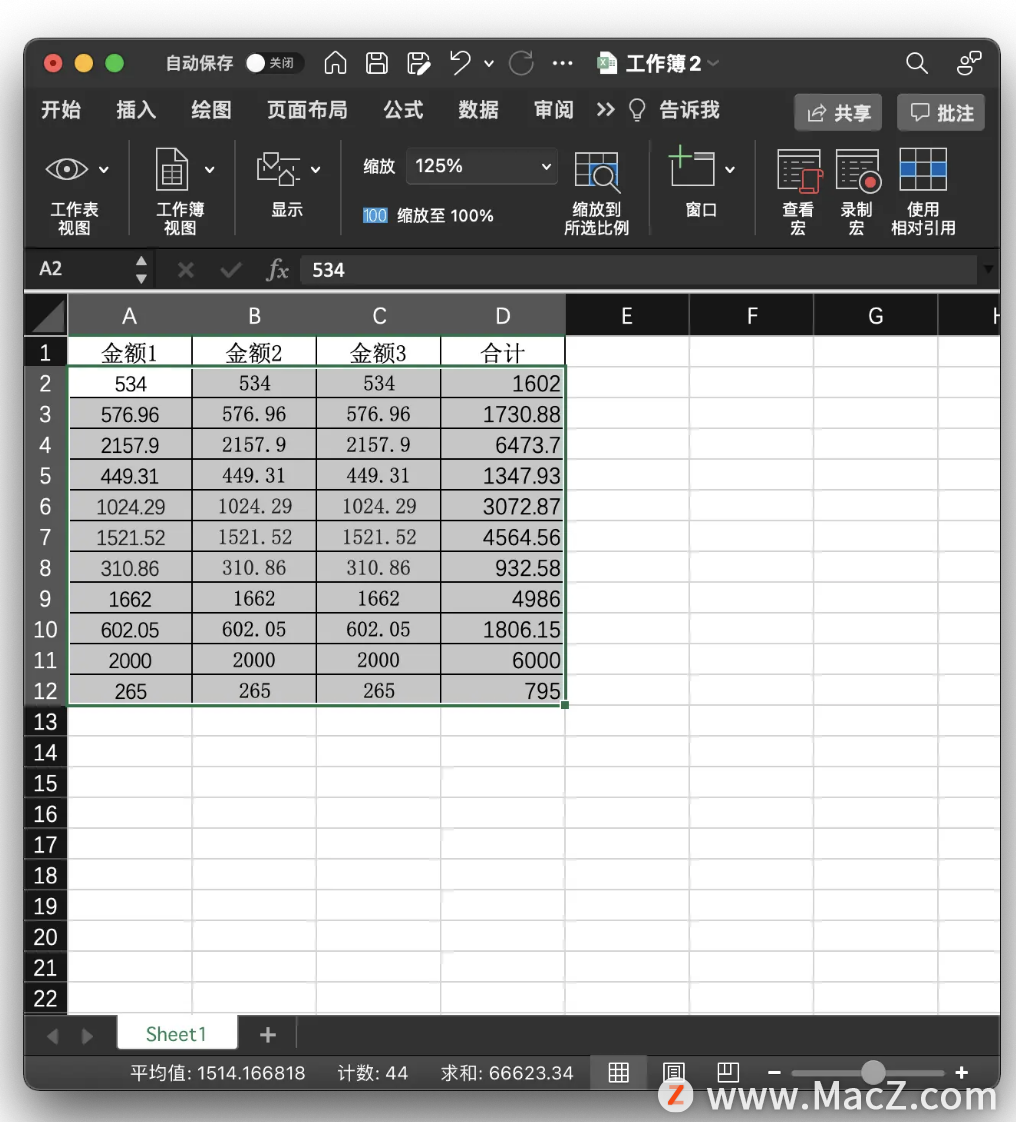Add a new sheet with plus
1016x1122 pixels.
pyautogui.click(x=268, y=1035)
